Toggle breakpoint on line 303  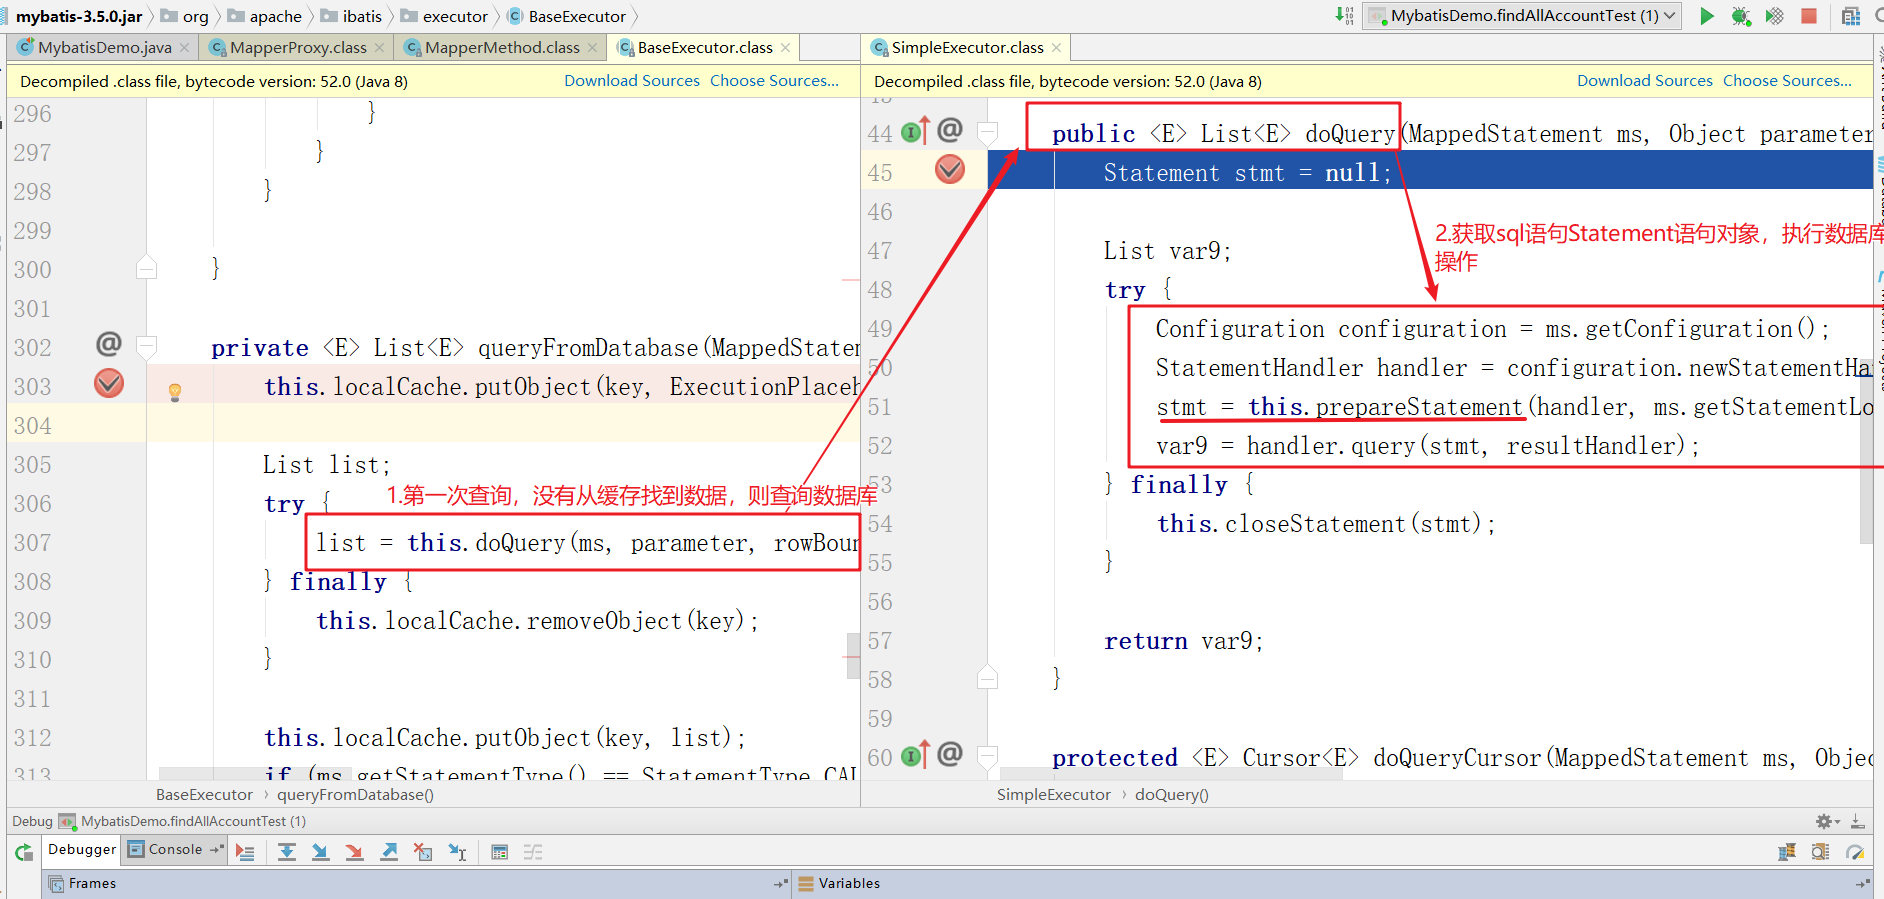click(109, 383)
